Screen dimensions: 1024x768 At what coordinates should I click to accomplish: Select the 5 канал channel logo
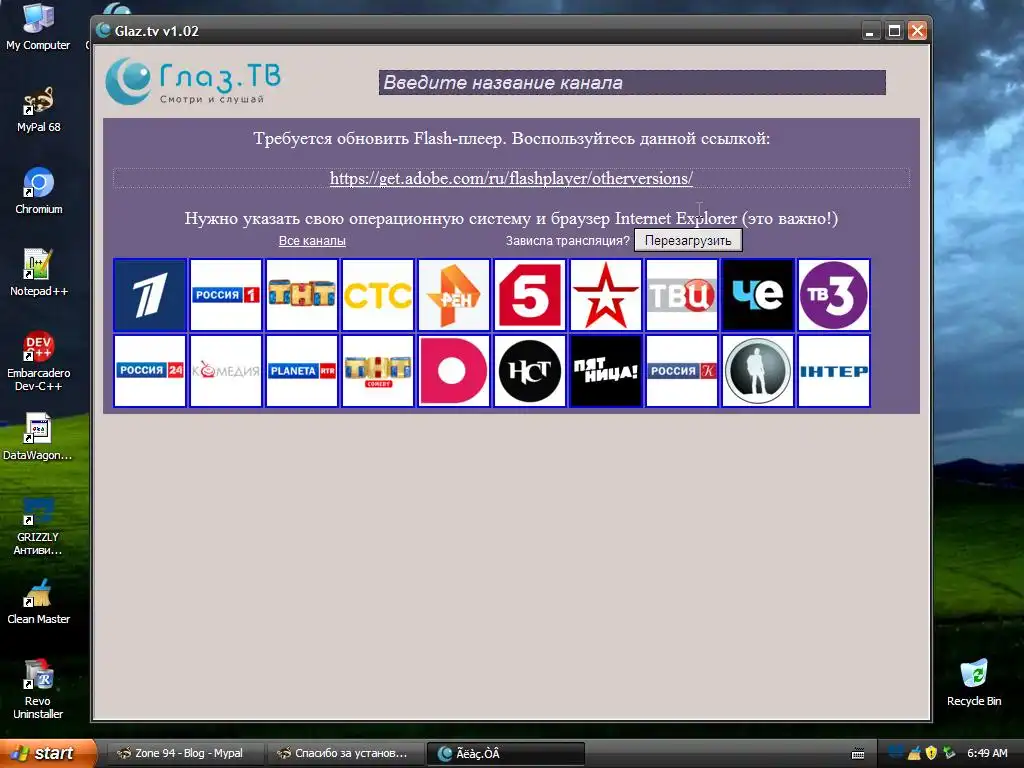tap(530, 295)
